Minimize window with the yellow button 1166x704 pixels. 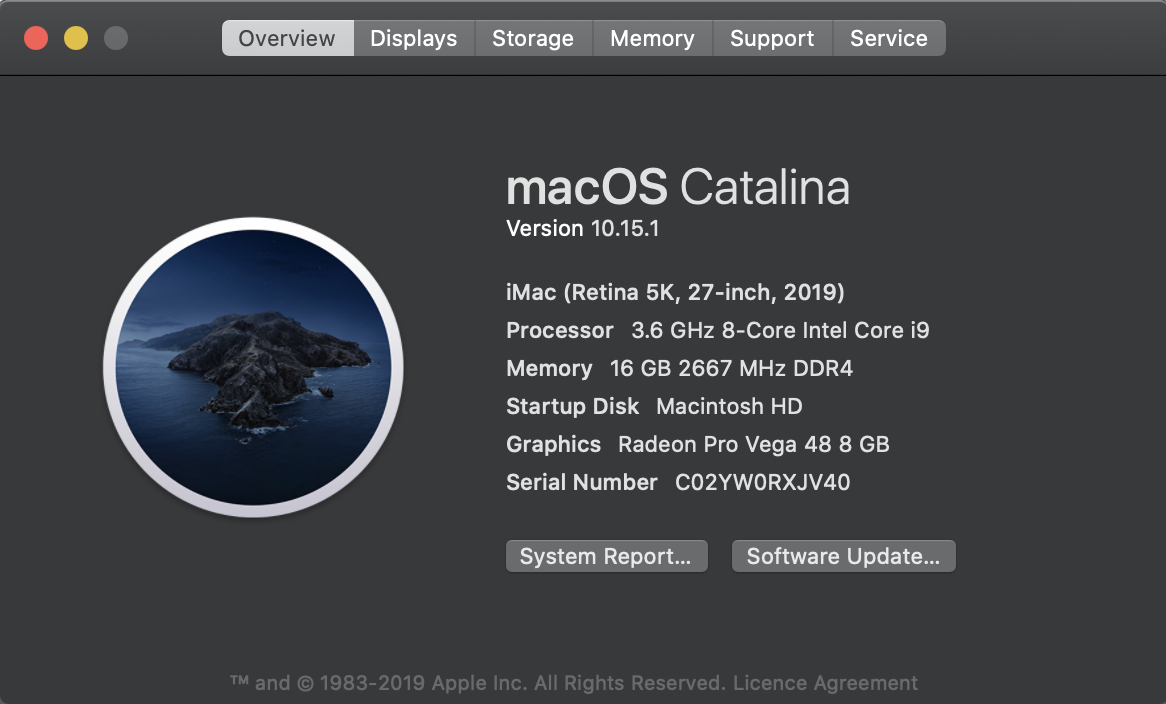coord(76,39)
